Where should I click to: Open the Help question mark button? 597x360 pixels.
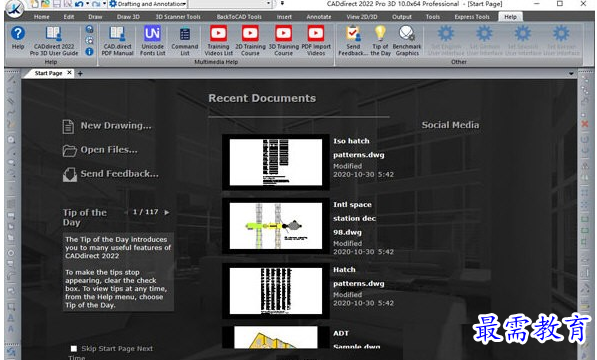18,38
